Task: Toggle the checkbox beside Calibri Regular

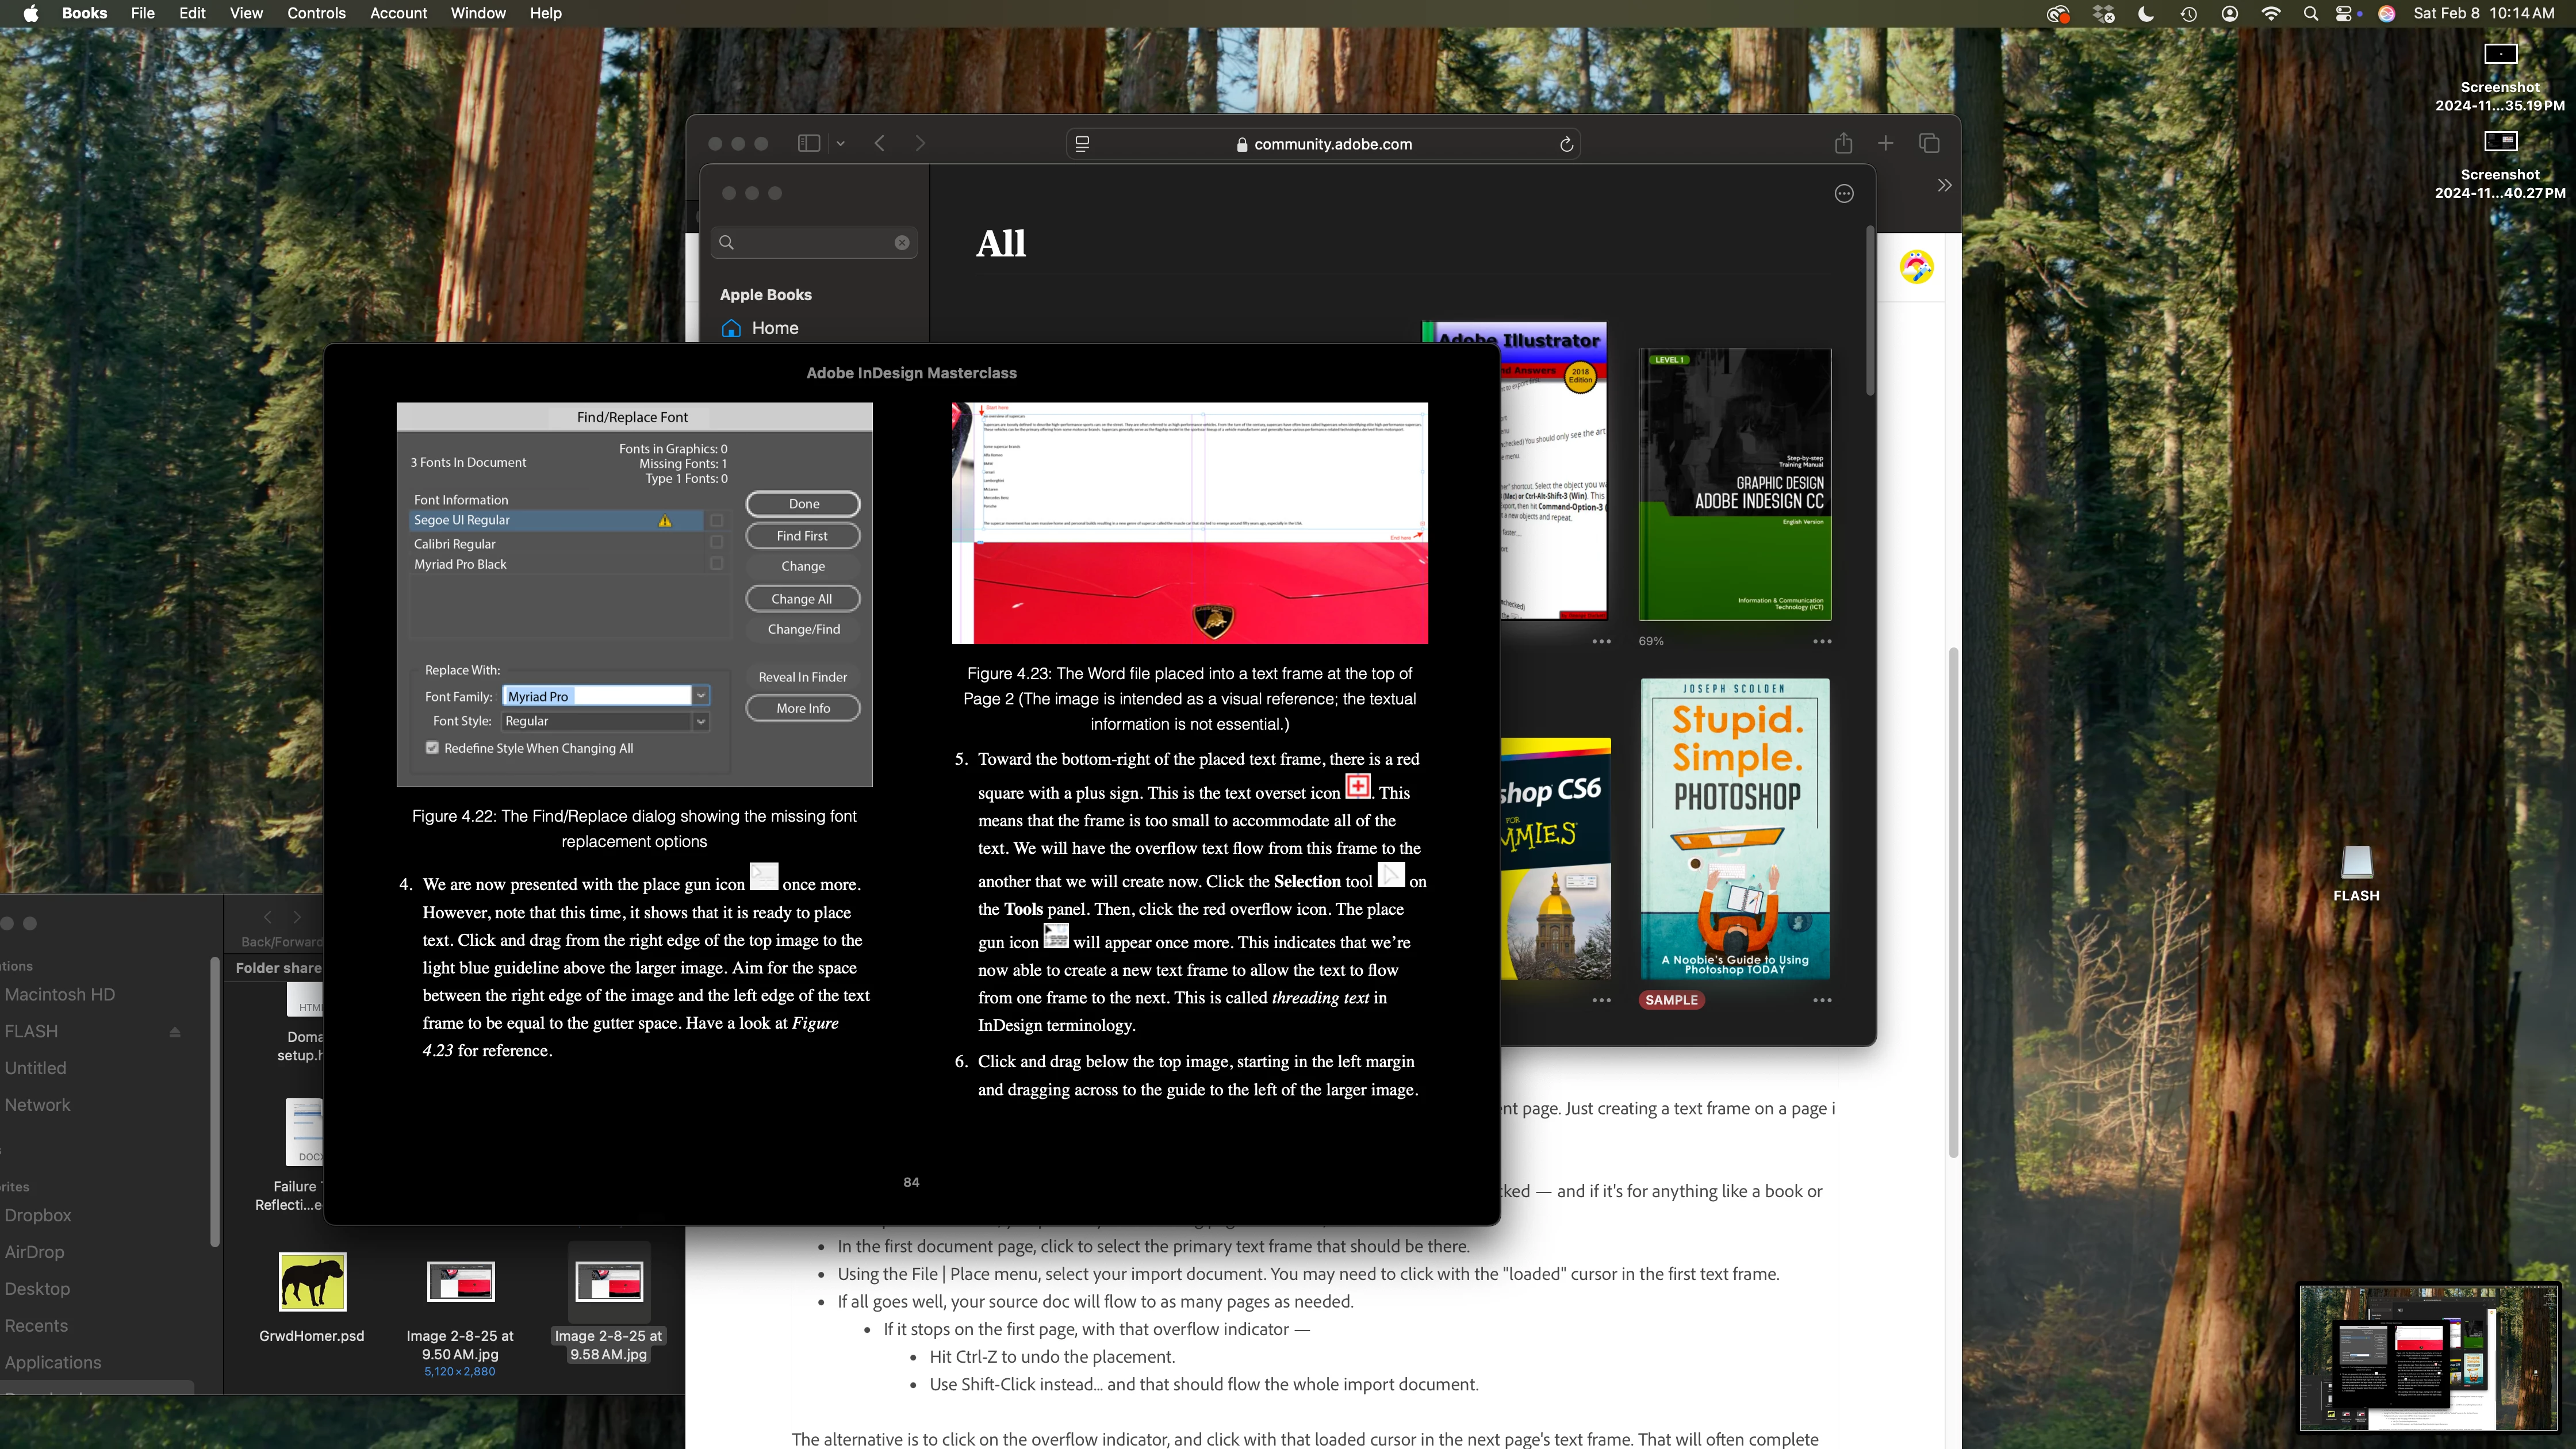Action: [x=716, y=543]
